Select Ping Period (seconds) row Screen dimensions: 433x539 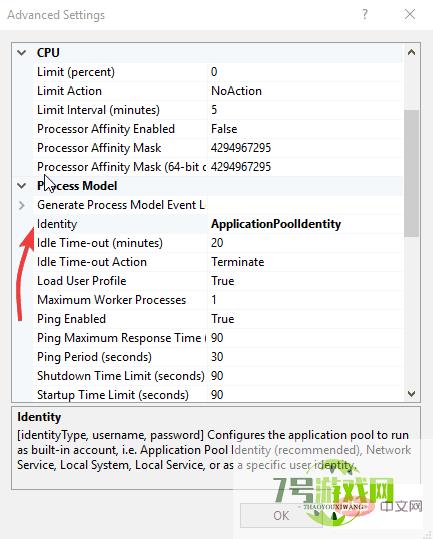pos(218,357)
